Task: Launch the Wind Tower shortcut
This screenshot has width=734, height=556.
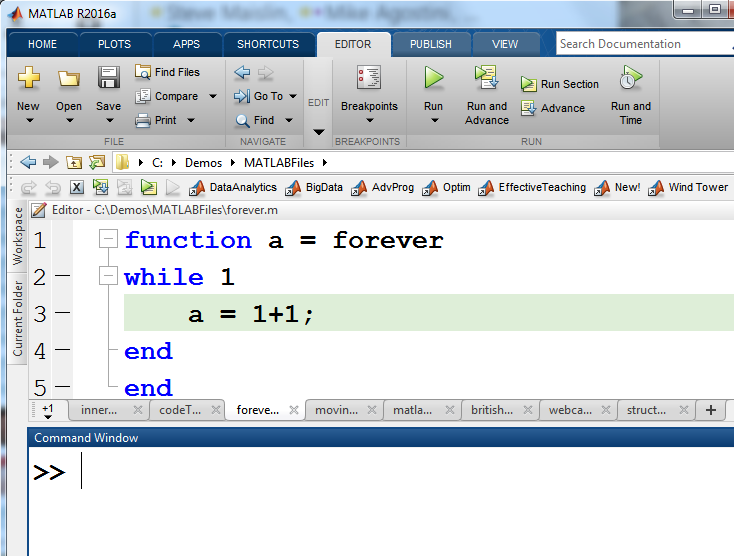Action: pos(688,187)
